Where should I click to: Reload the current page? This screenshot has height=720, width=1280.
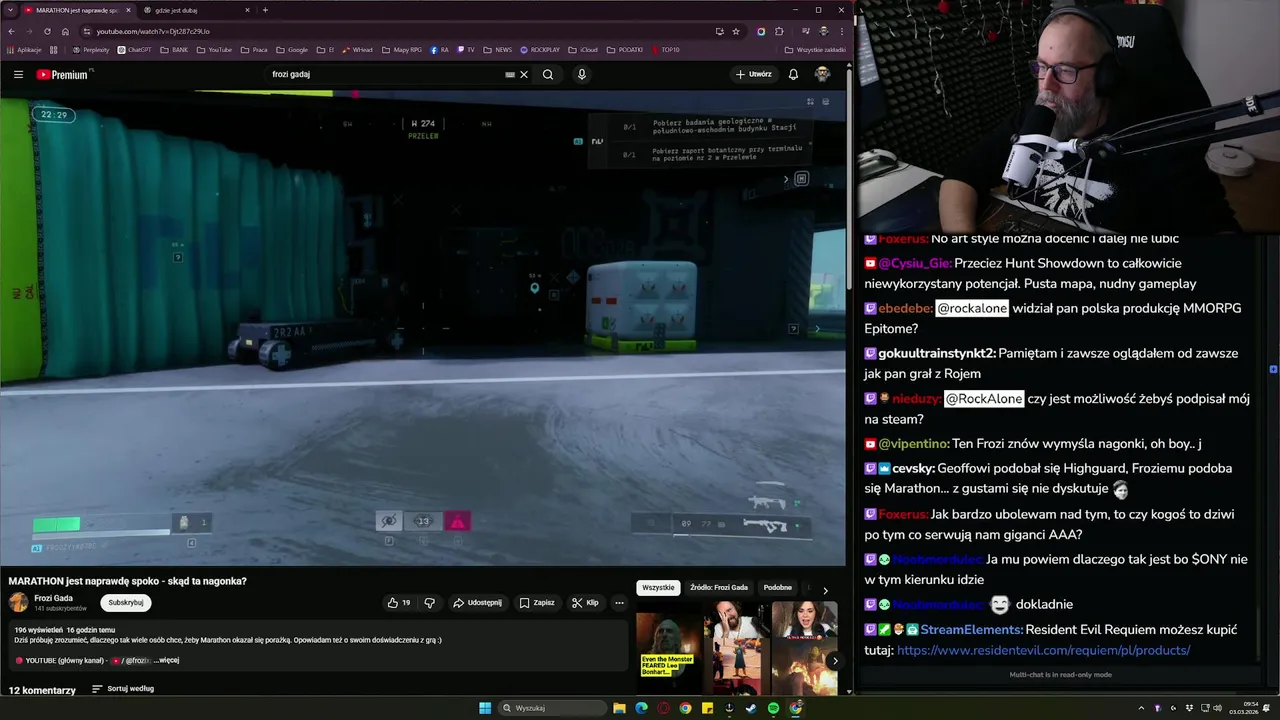[x=47, y=31]
